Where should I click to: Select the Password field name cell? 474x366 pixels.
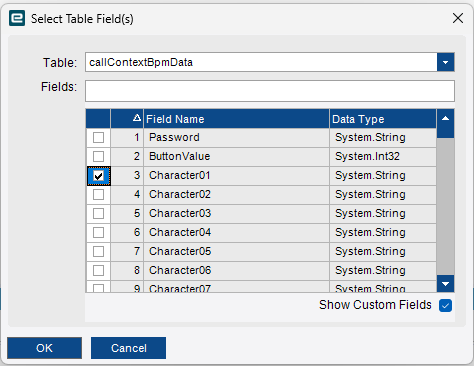point(236,137)
